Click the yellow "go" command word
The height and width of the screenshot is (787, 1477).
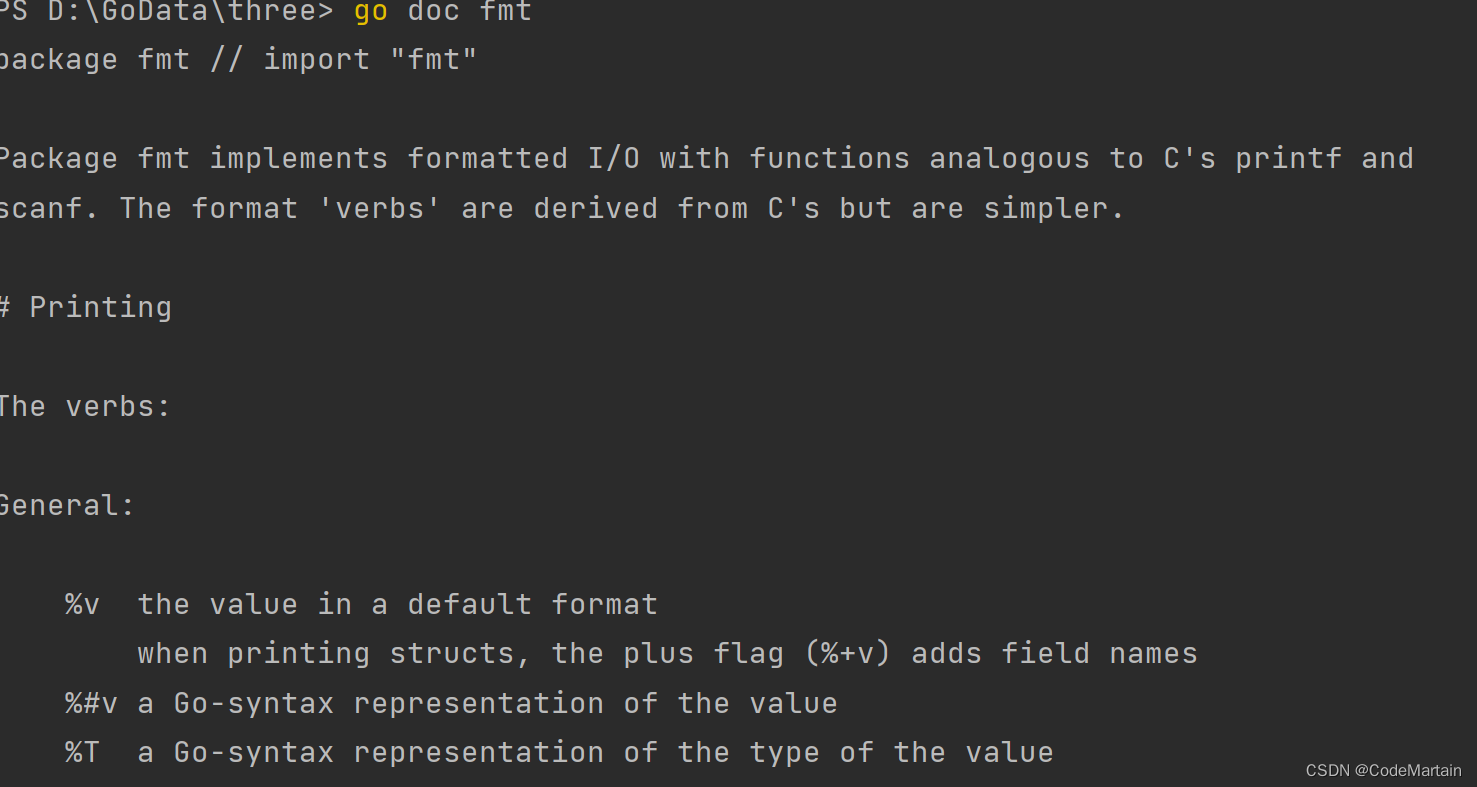tap(370, 12)
